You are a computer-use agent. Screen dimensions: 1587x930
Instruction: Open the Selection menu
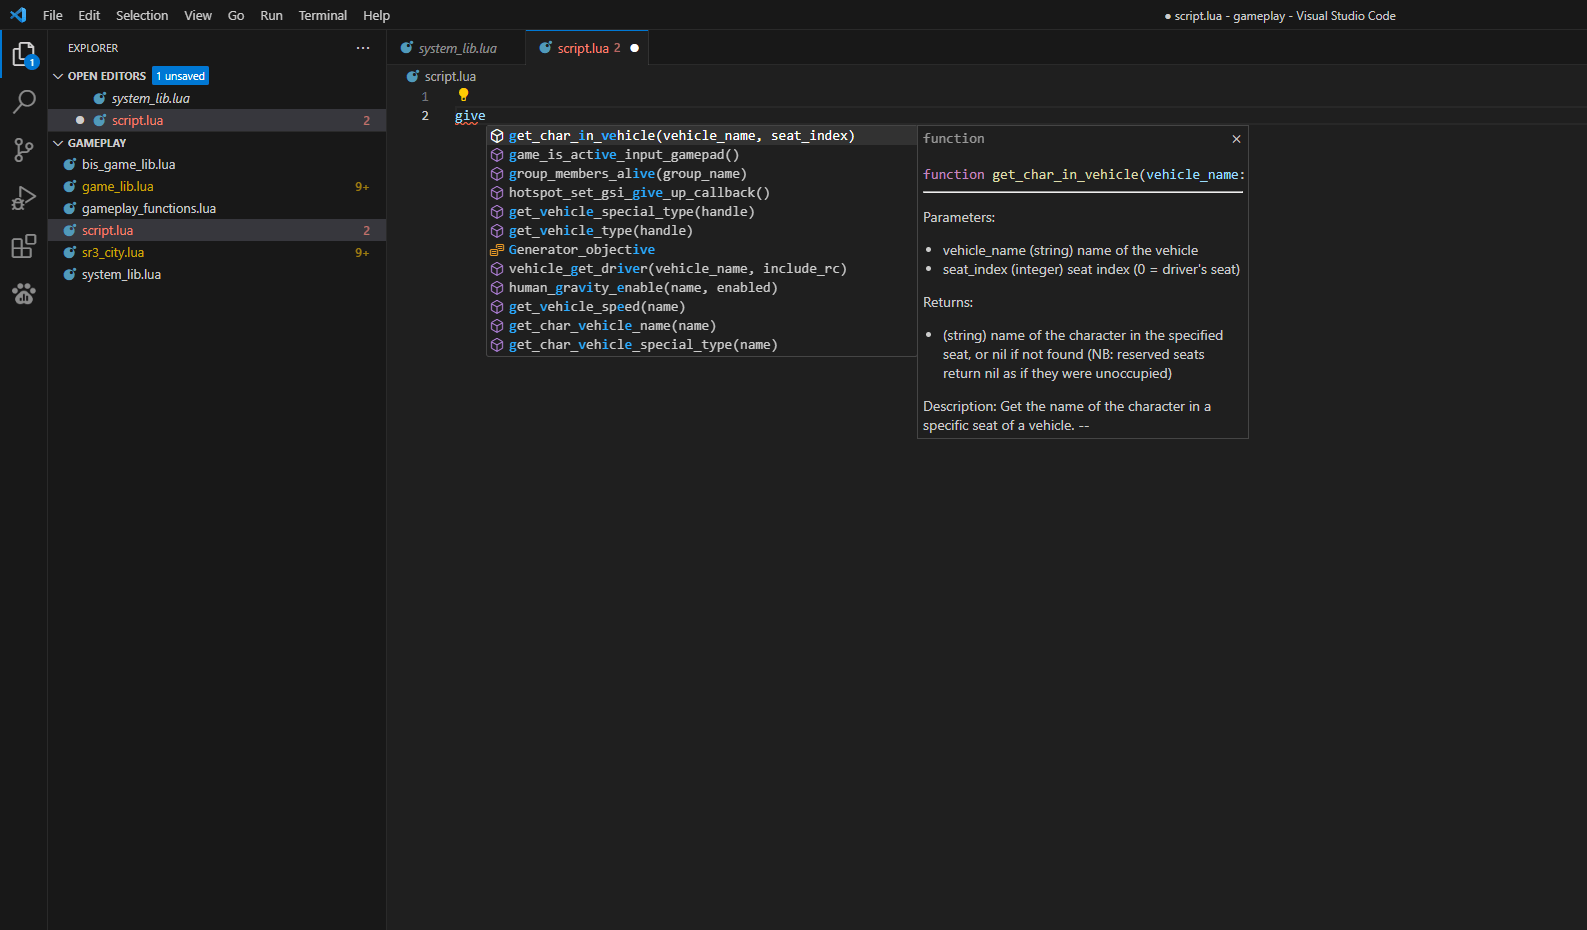pos(142,15)
